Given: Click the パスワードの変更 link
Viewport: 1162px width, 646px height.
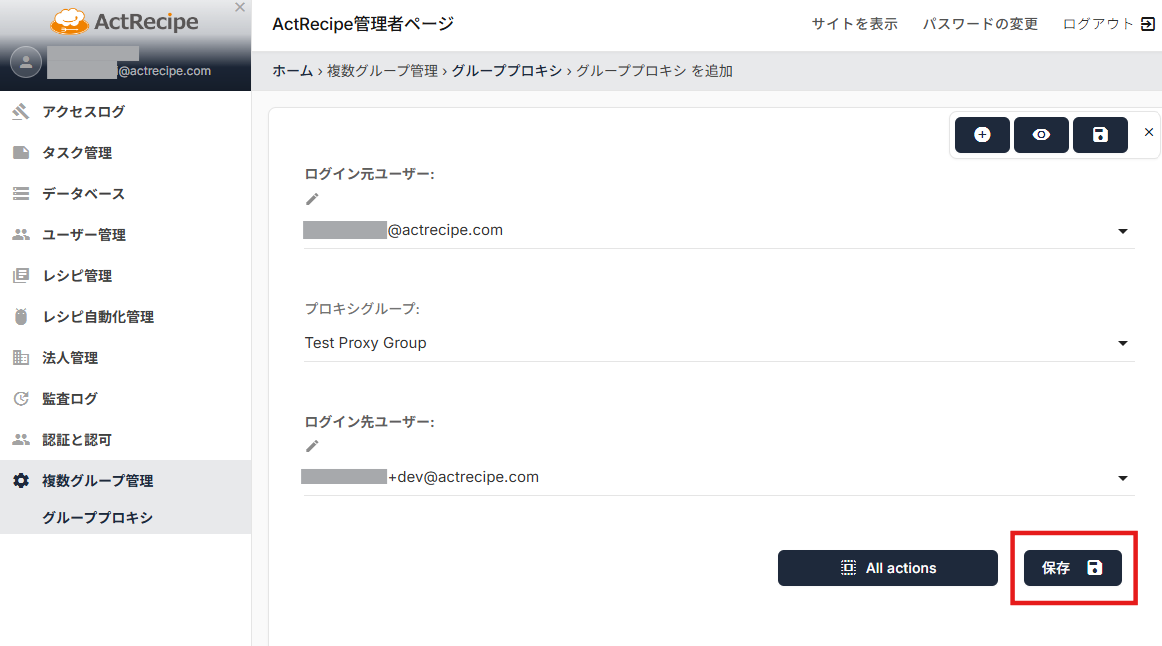Looking at the screenshot, I should point(980,24).
